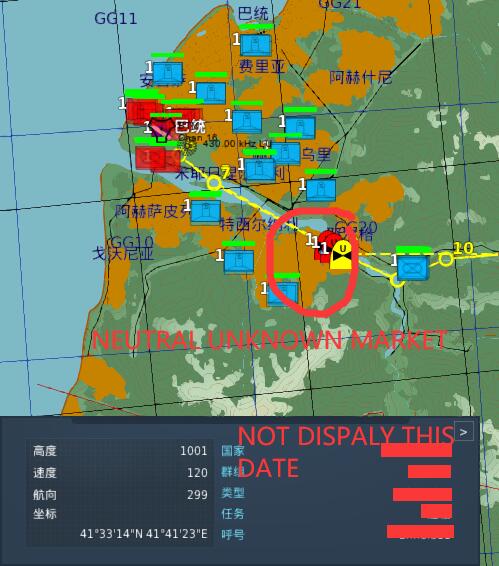The width and height of the screenshot is (499, 566).
Task: Click waypoint 10 circle on yellow route
Action: 446,259
